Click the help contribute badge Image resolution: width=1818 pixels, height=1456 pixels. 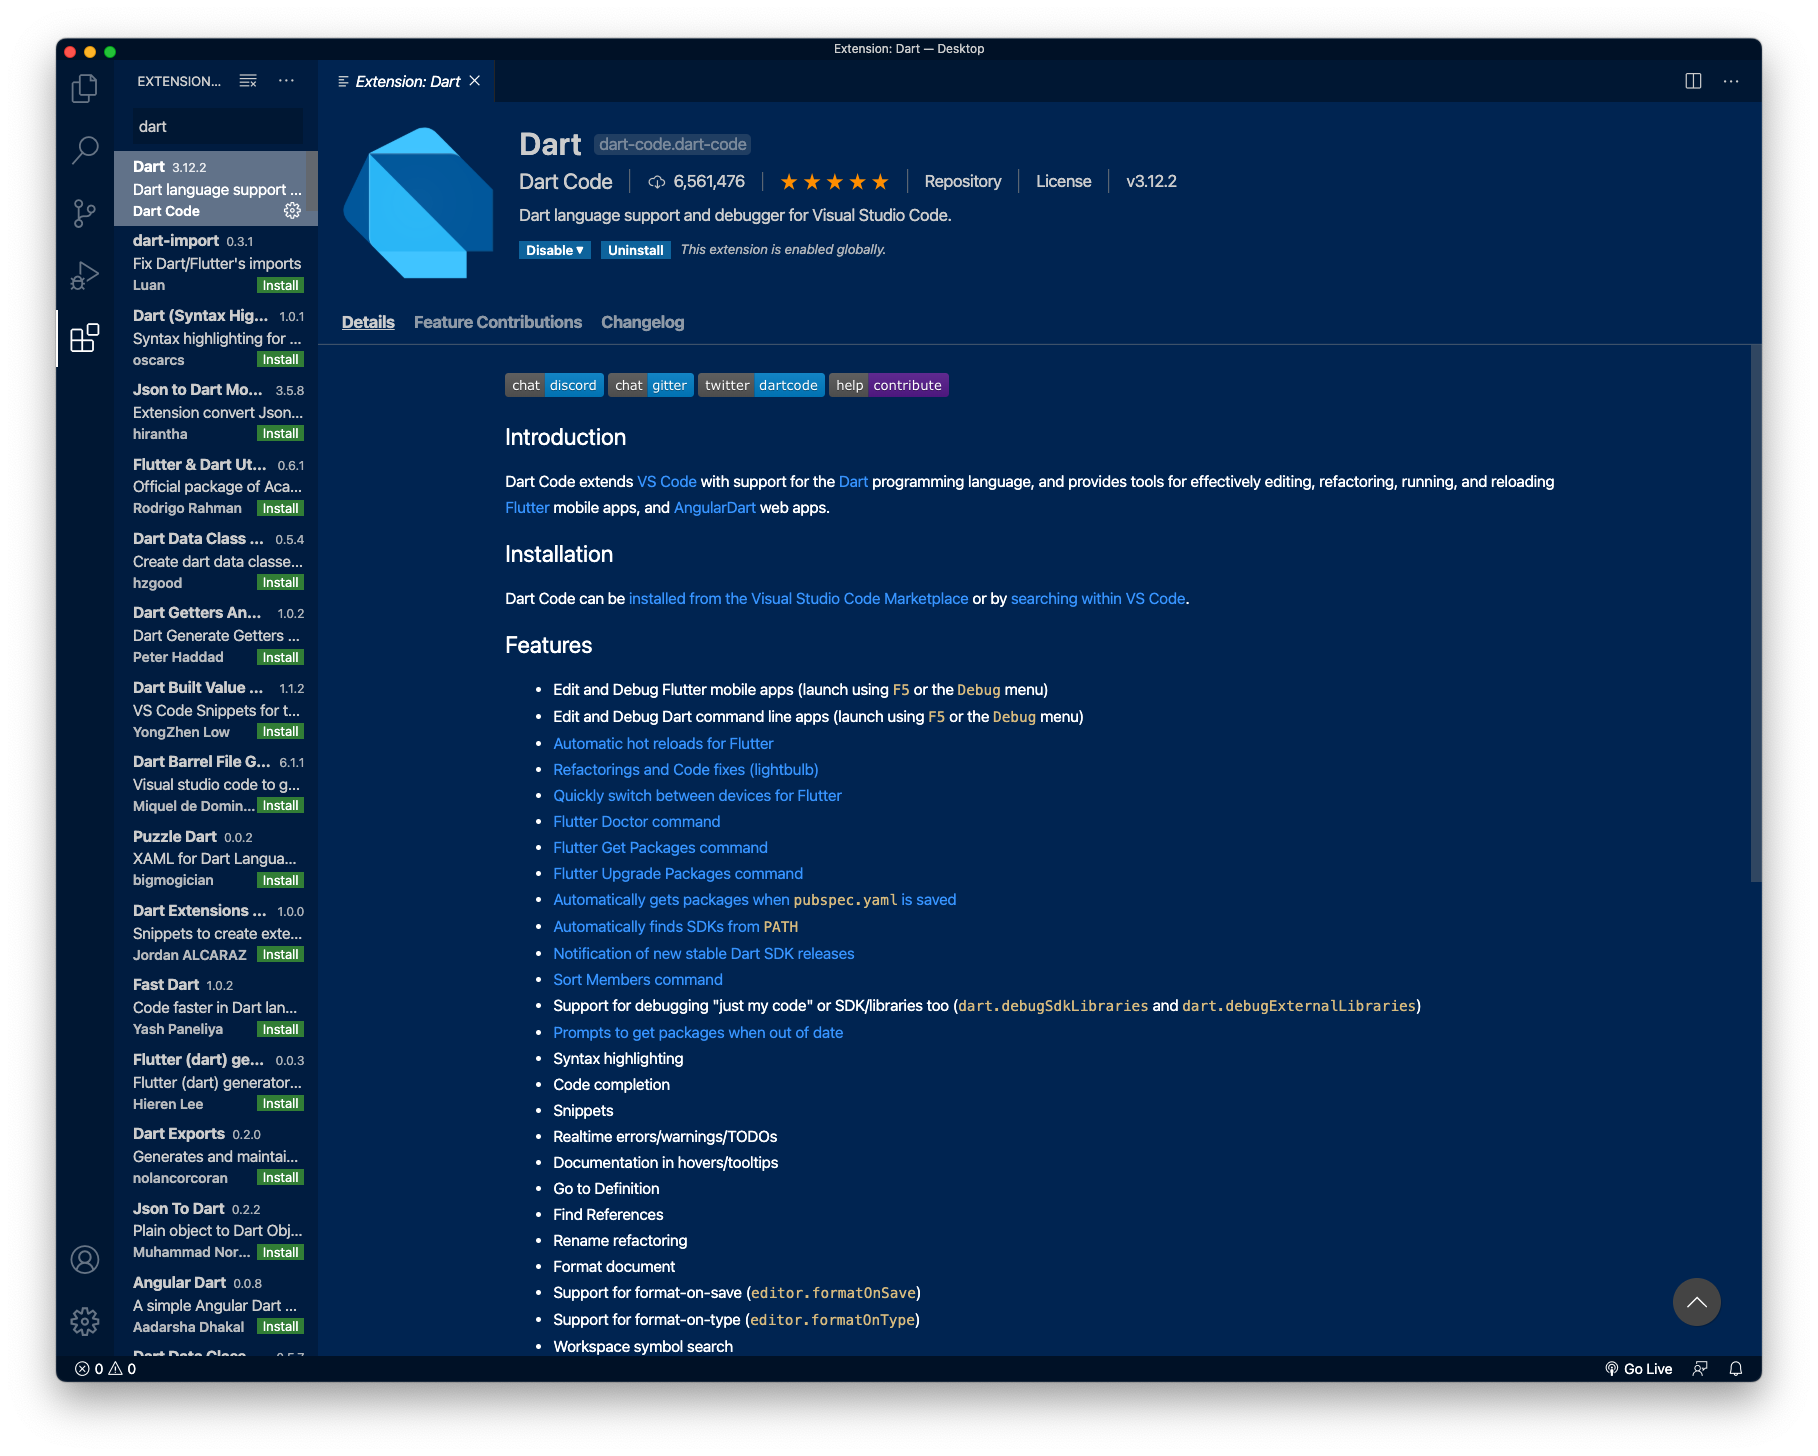(x=889, y=385)
